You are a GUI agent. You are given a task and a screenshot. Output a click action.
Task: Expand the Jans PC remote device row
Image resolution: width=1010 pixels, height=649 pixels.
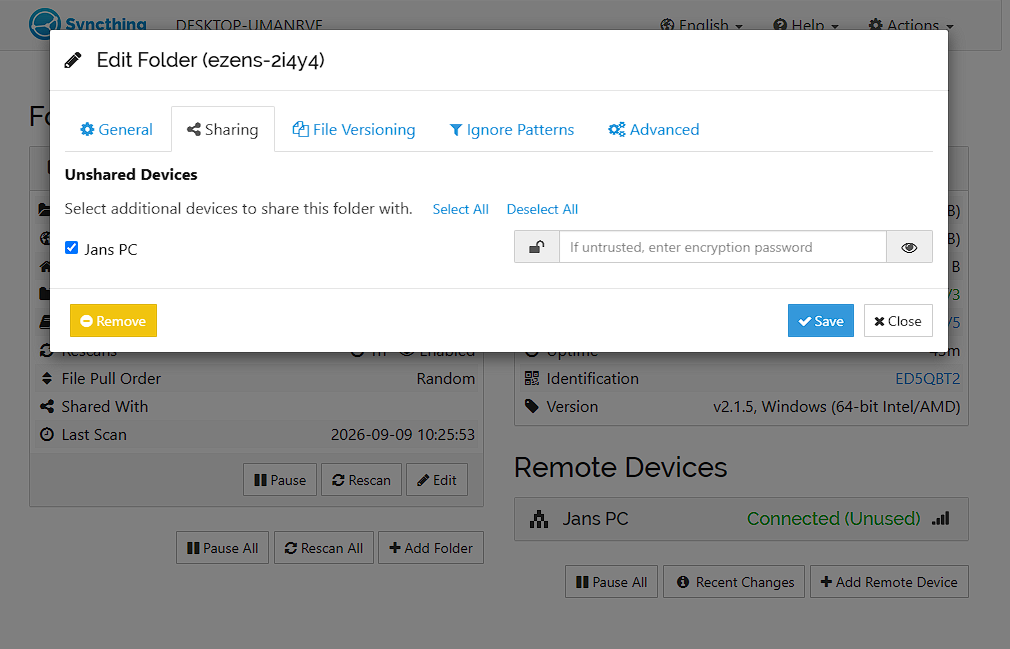741,519
